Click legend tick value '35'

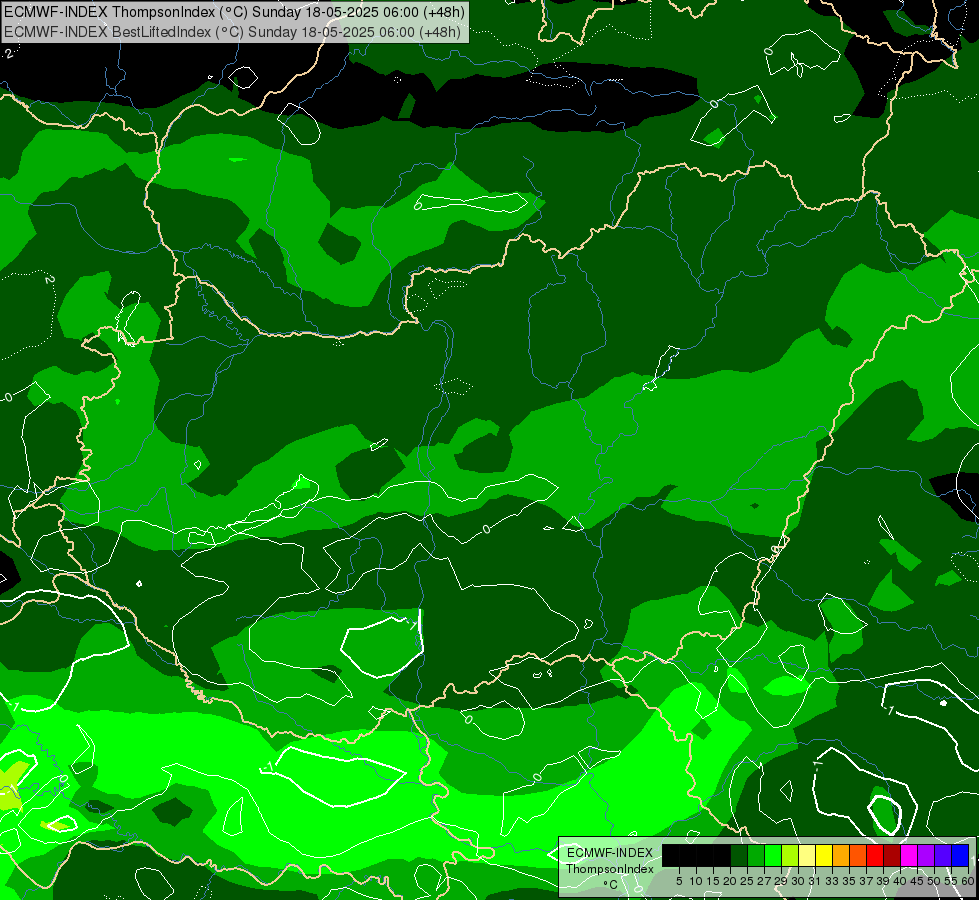click(849, 881)
